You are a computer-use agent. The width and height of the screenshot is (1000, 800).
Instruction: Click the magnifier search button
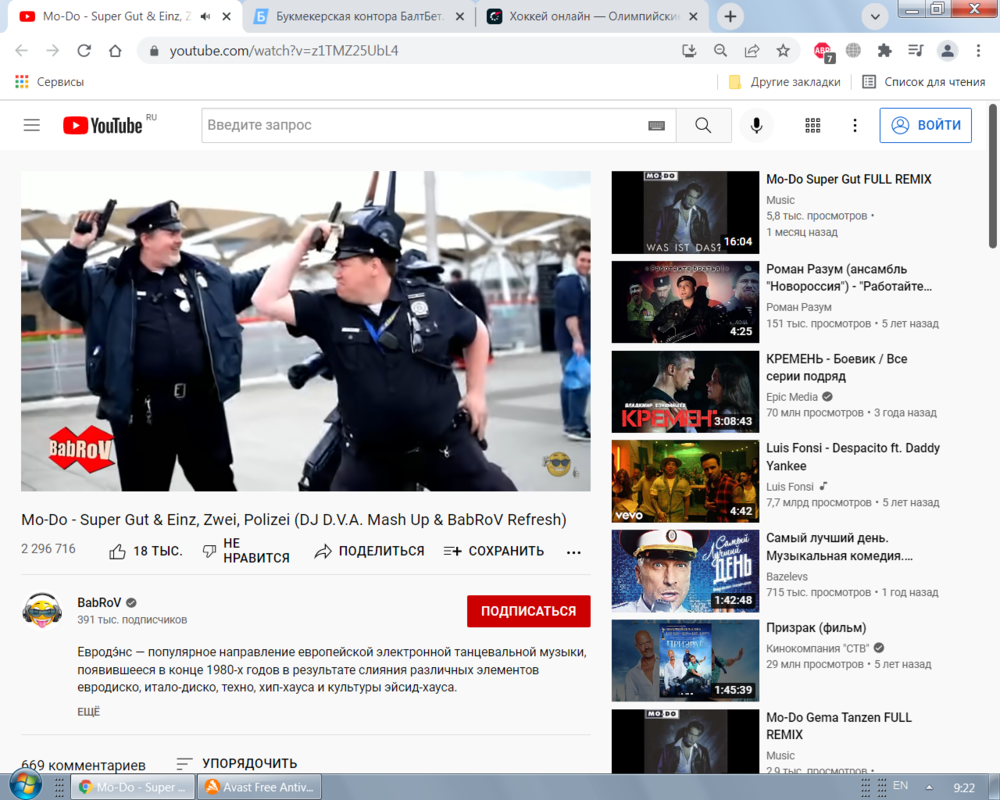703,125
